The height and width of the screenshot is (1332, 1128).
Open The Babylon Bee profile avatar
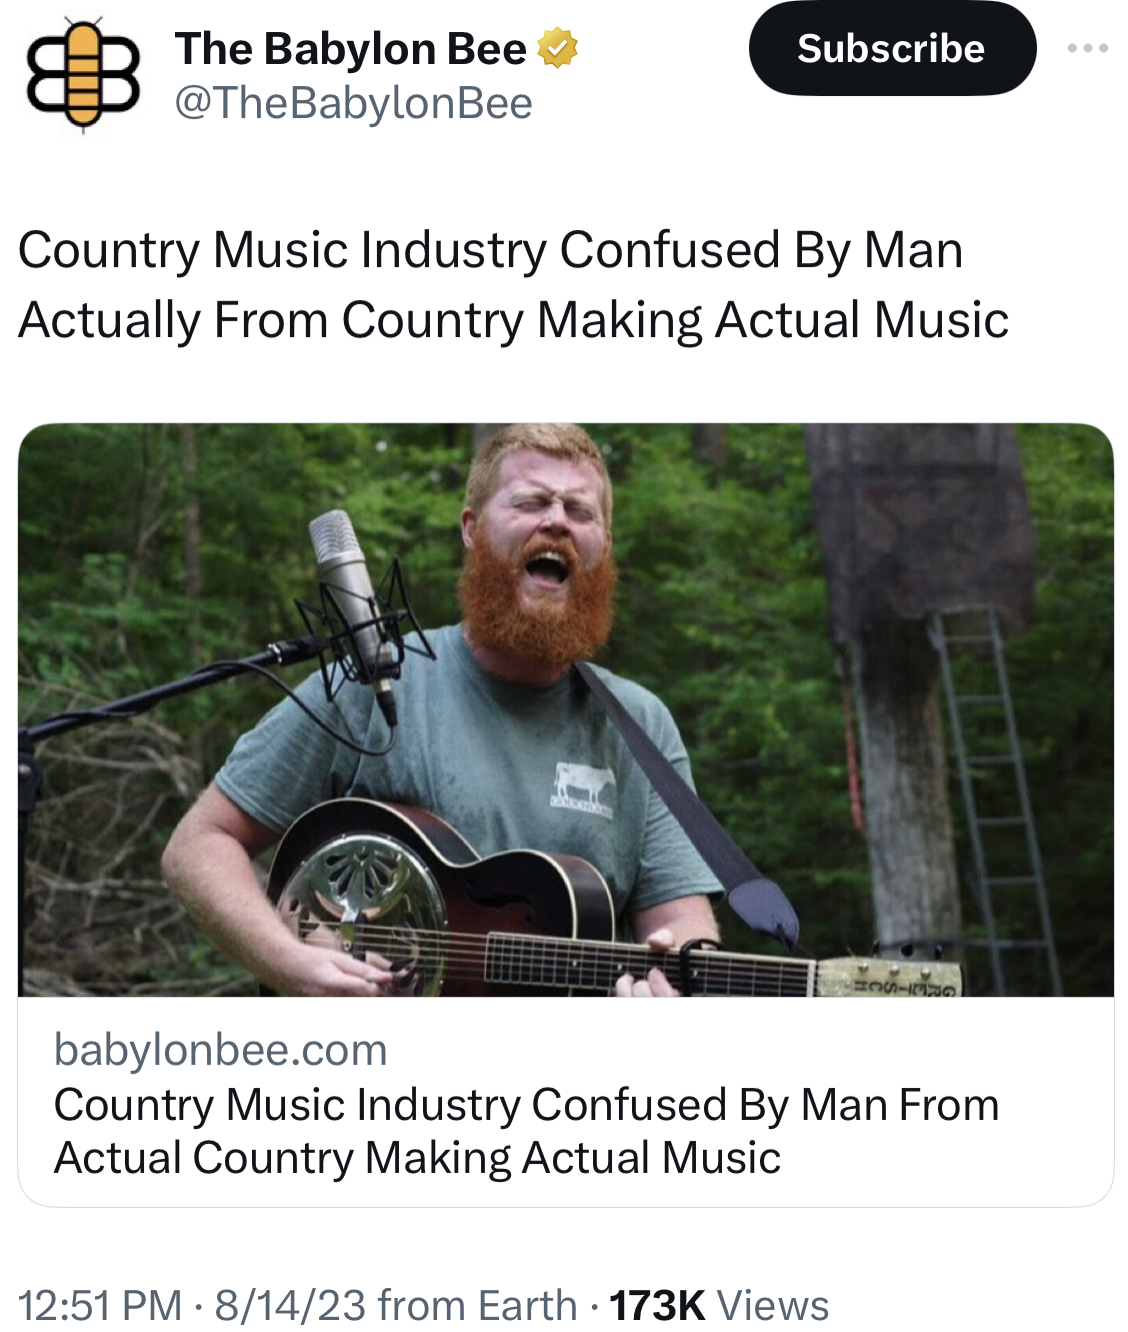[84, 75]
